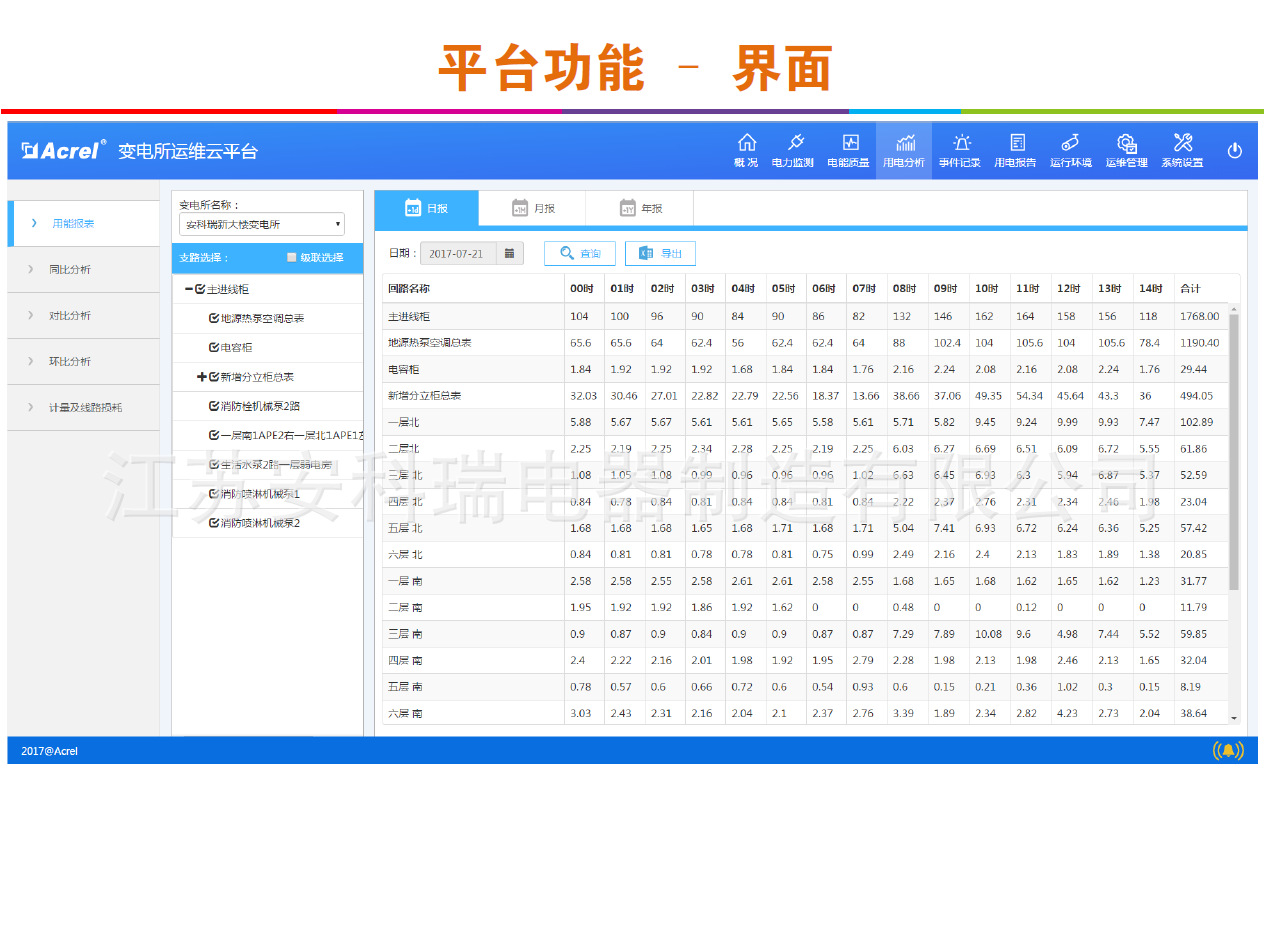The width and height of the screenshot is (1264, 947).
Task: Open the calendar date picker icon
Action: (510, 253)
